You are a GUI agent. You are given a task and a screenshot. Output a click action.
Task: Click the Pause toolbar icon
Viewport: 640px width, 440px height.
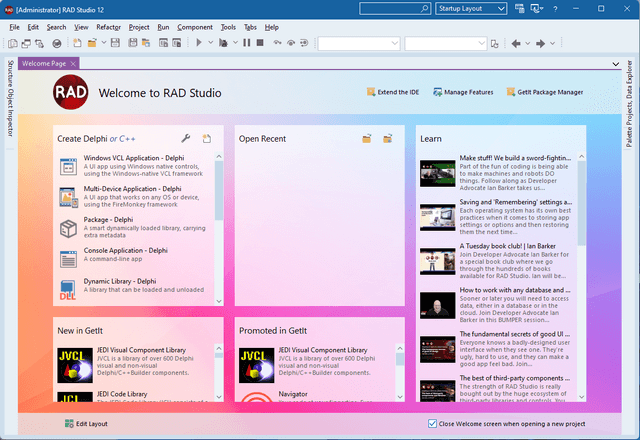(x=247, y=43)
